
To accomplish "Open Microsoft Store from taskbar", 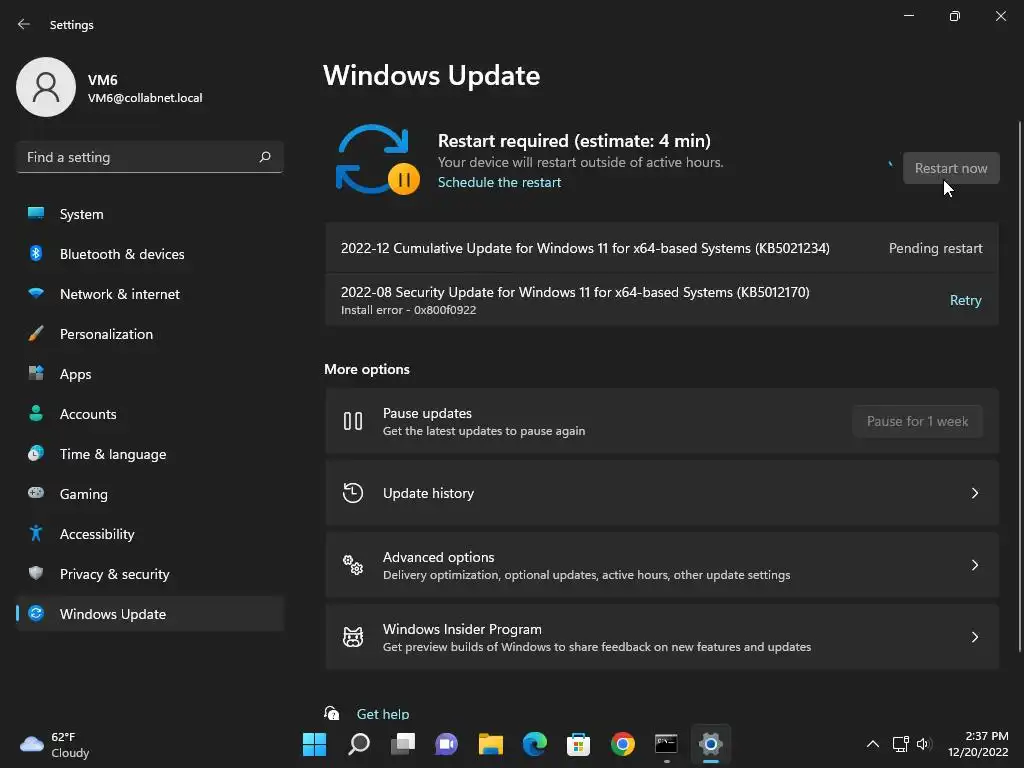I will [x=578, y=744].
